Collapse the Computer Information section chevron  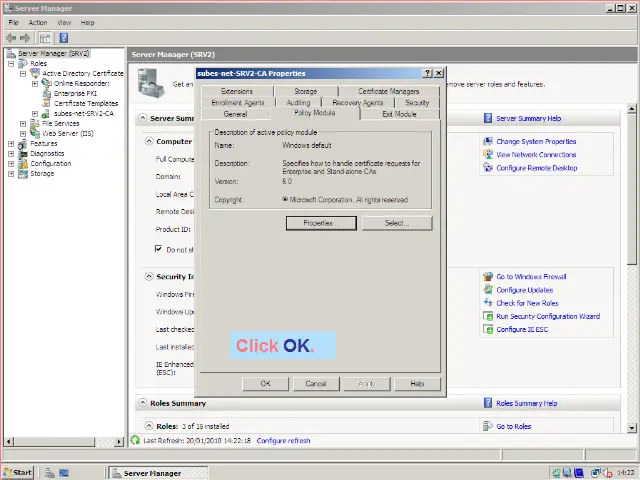[x=148, y=141]
